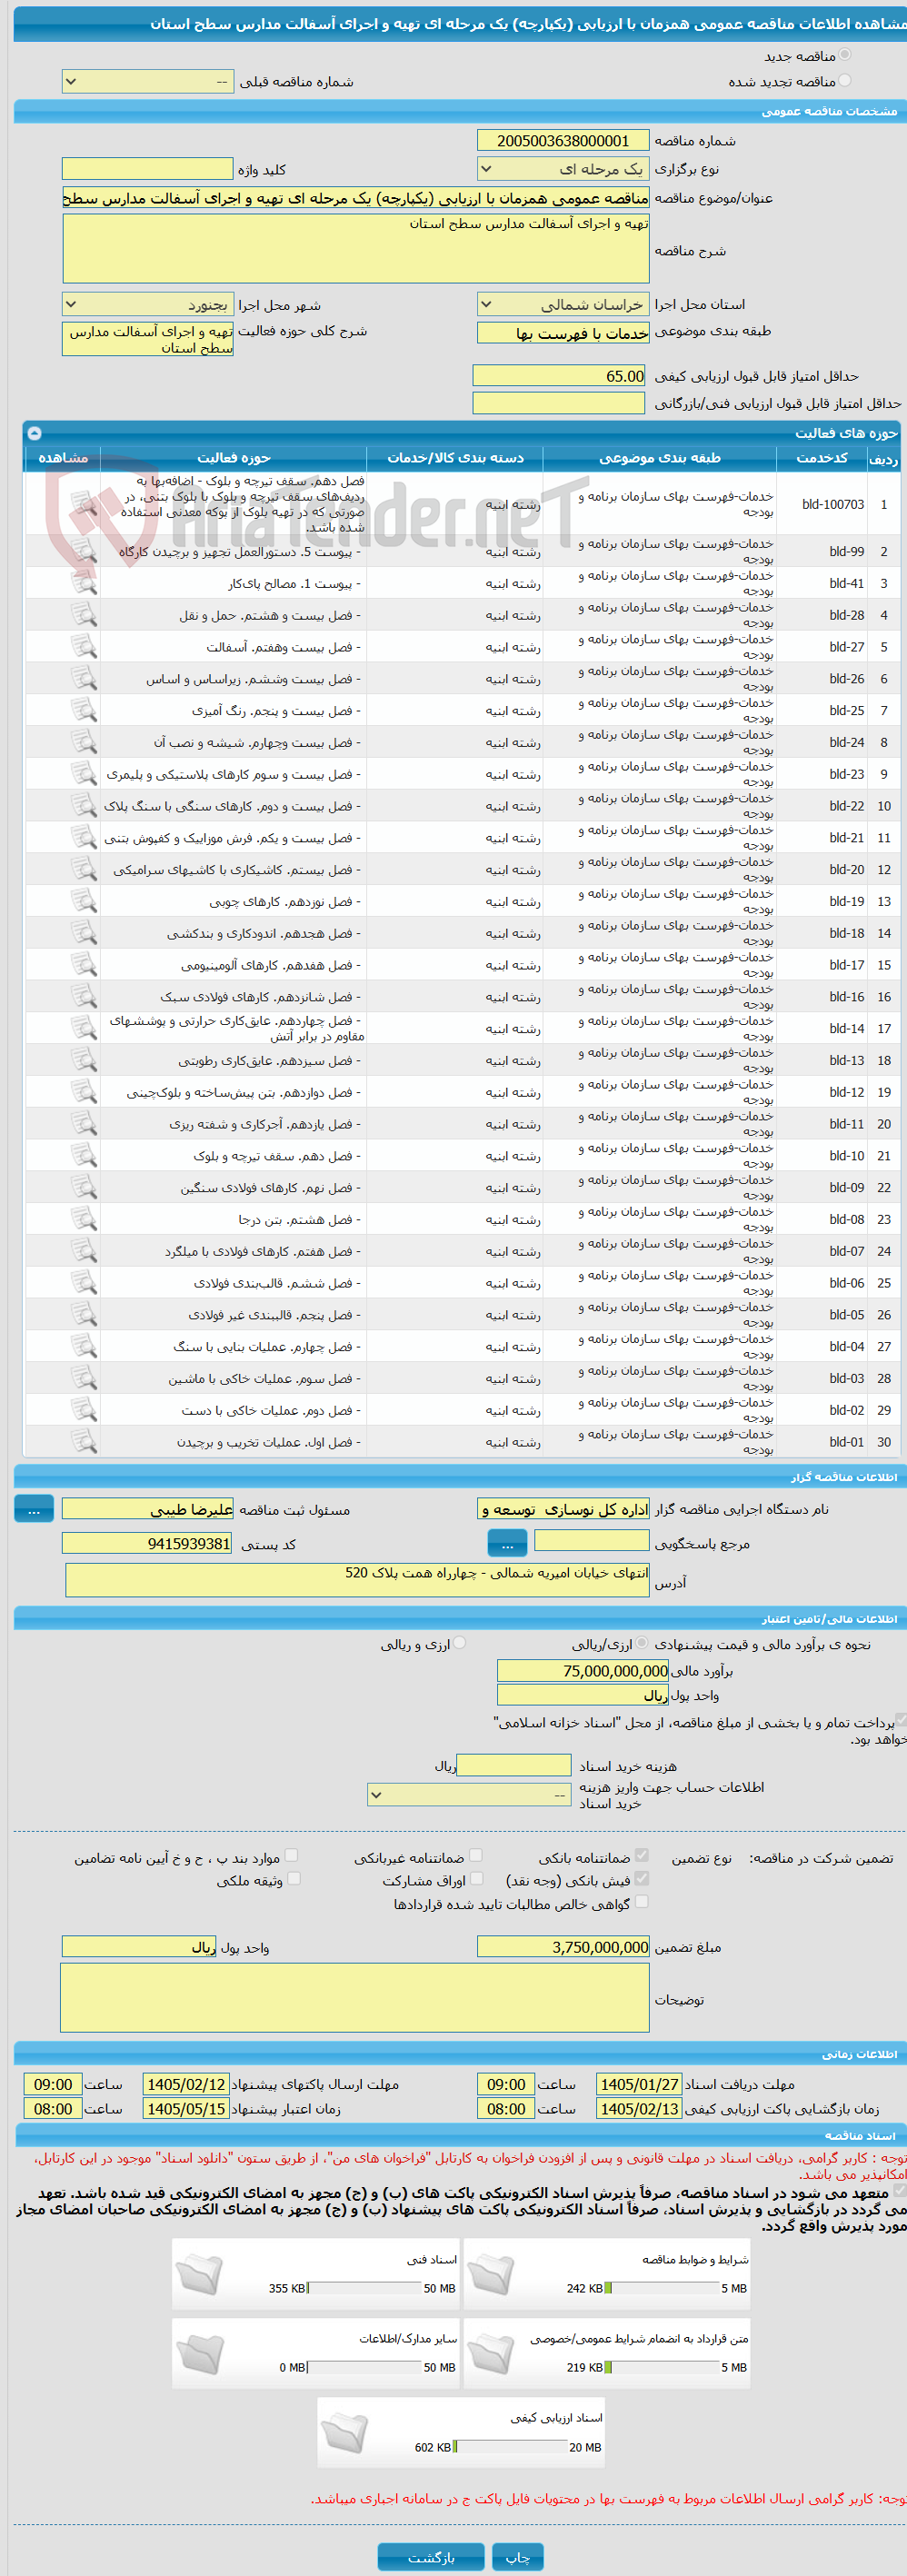
Task: Click the هزینه خرید اسناد field
Action: click(x=514, y=1766)
